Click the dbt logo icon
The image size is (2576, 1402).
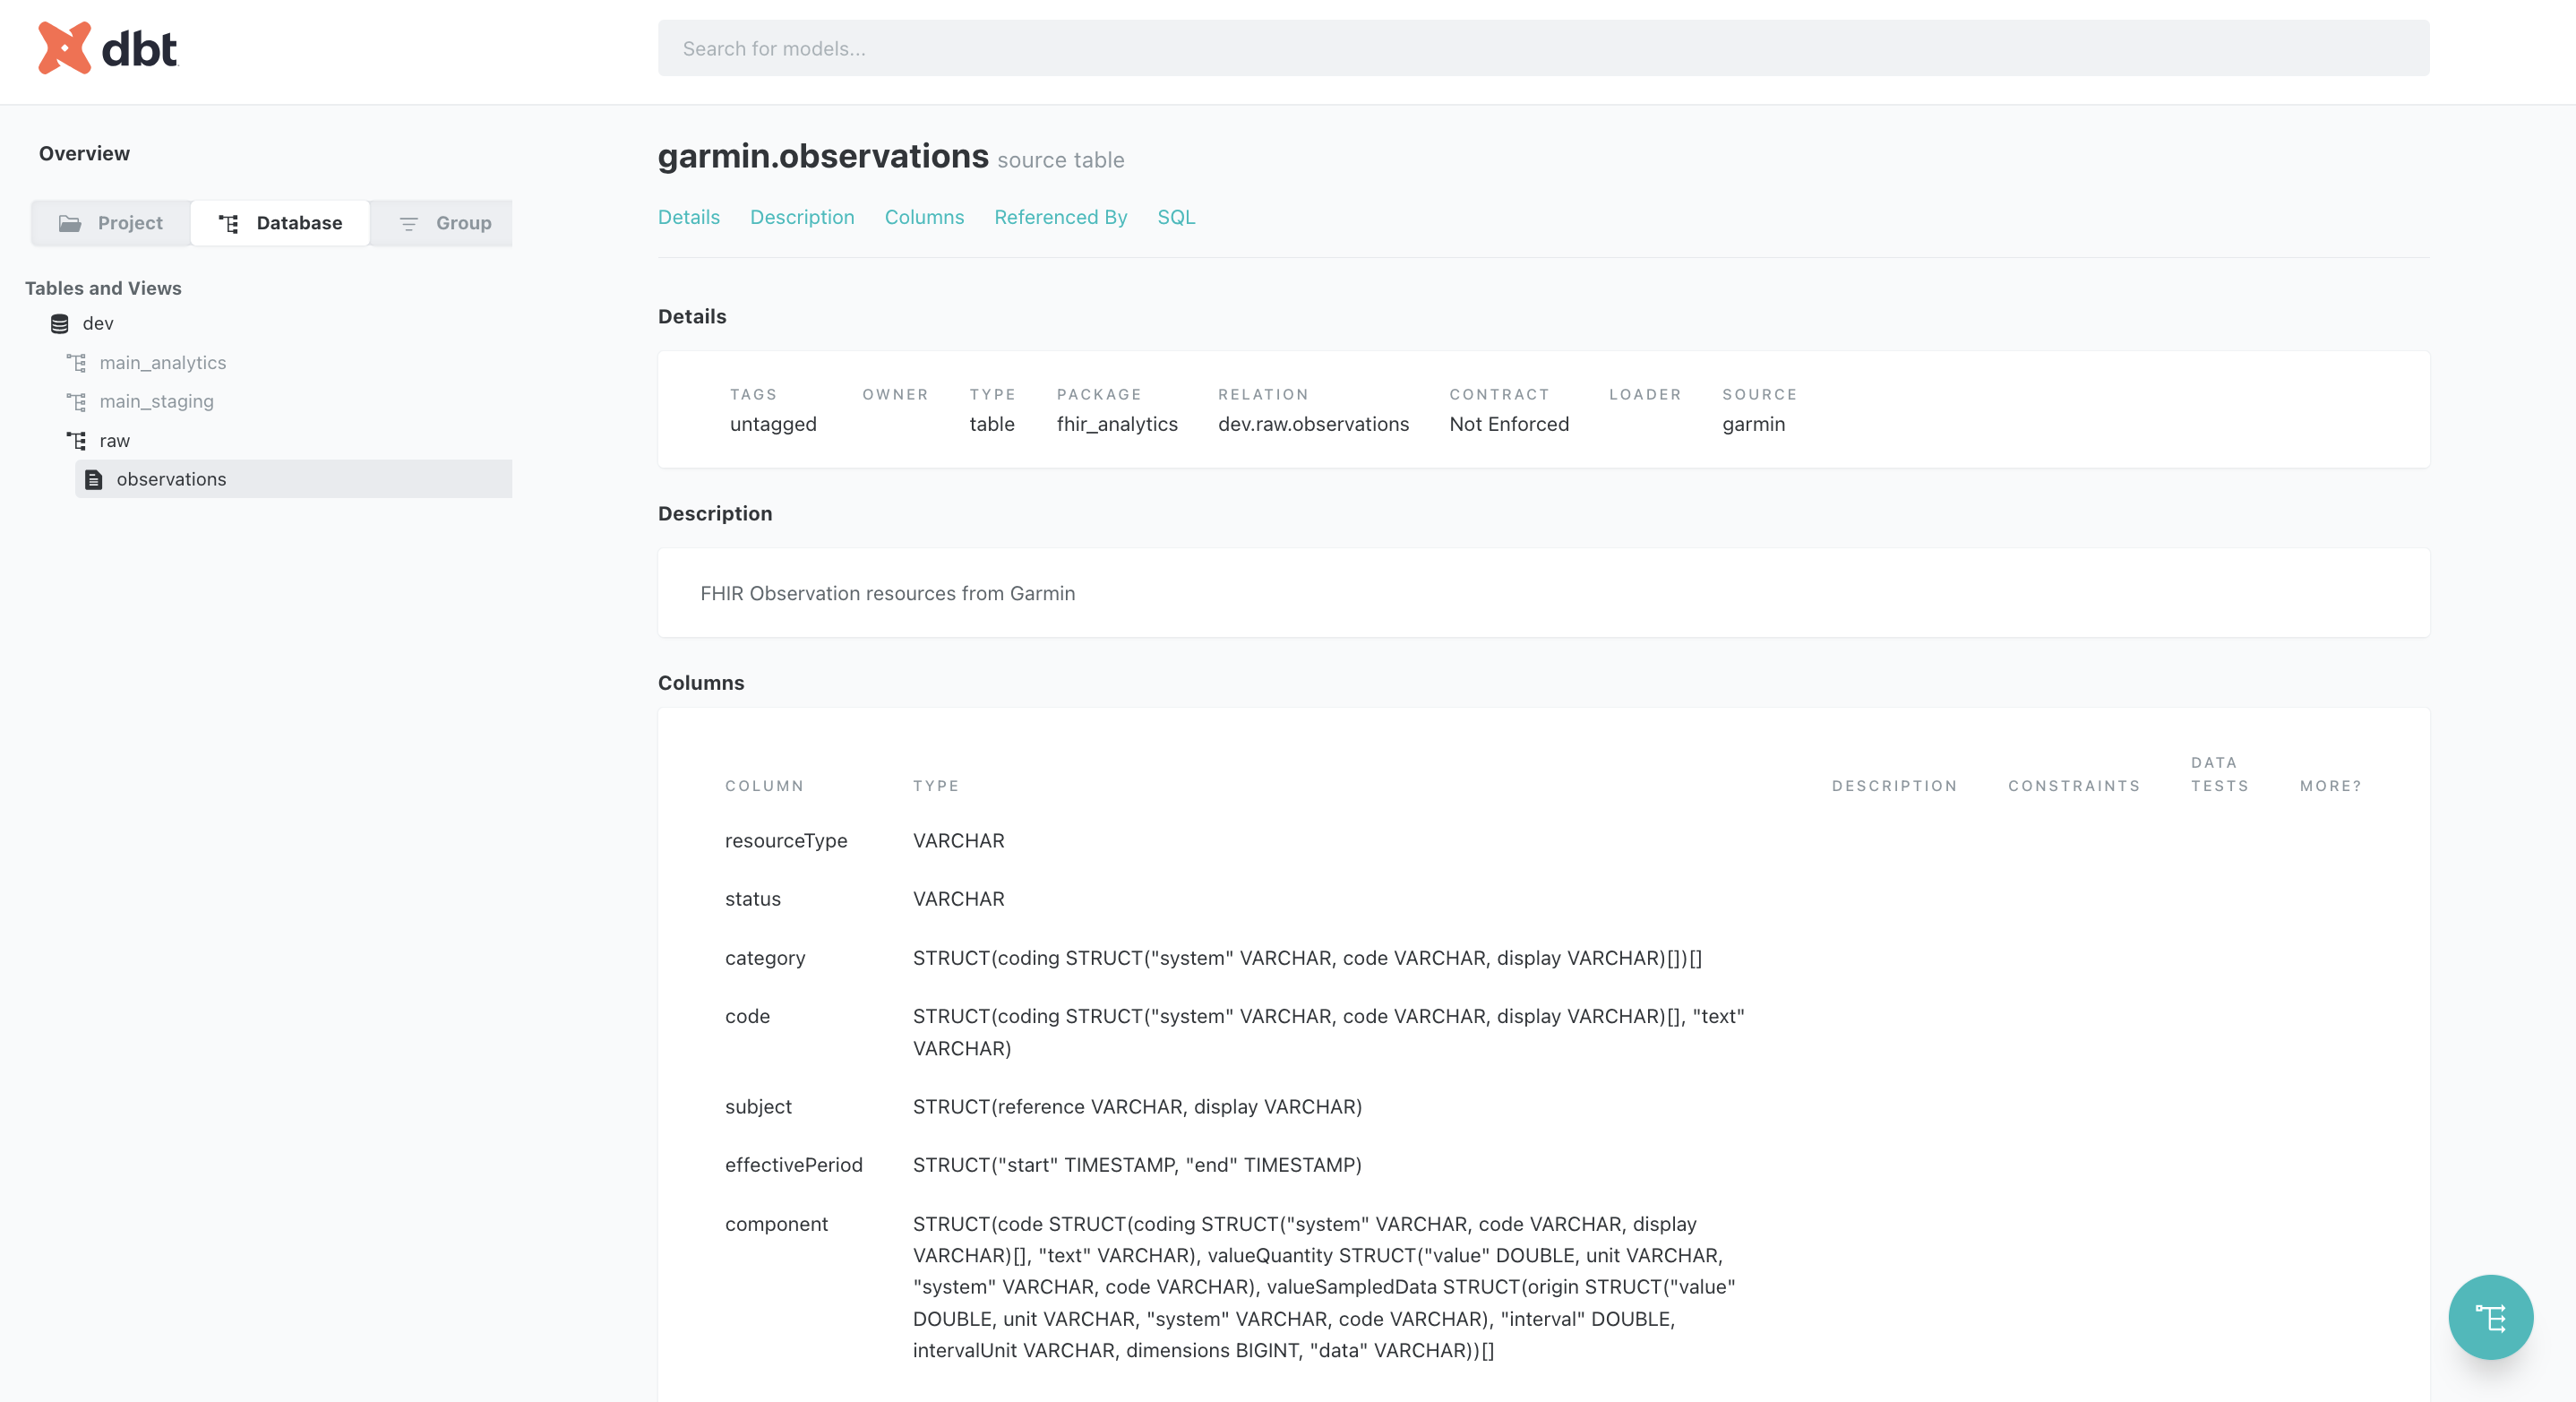coord(64,48)
